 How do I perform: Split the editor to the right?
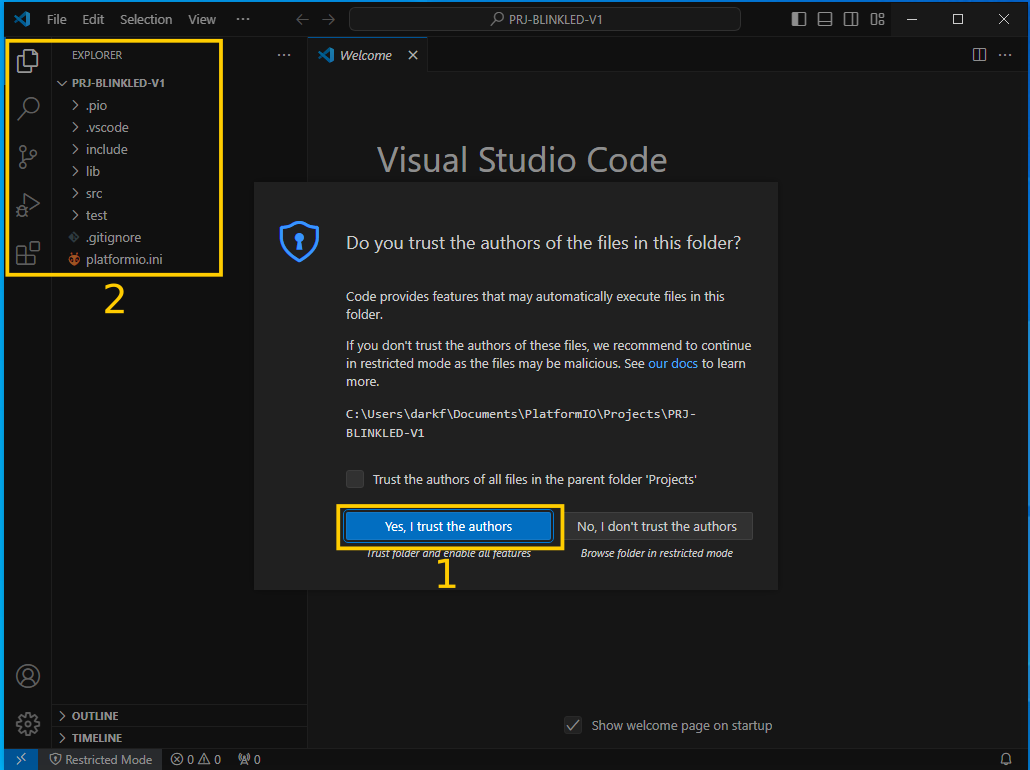(979, 55)
